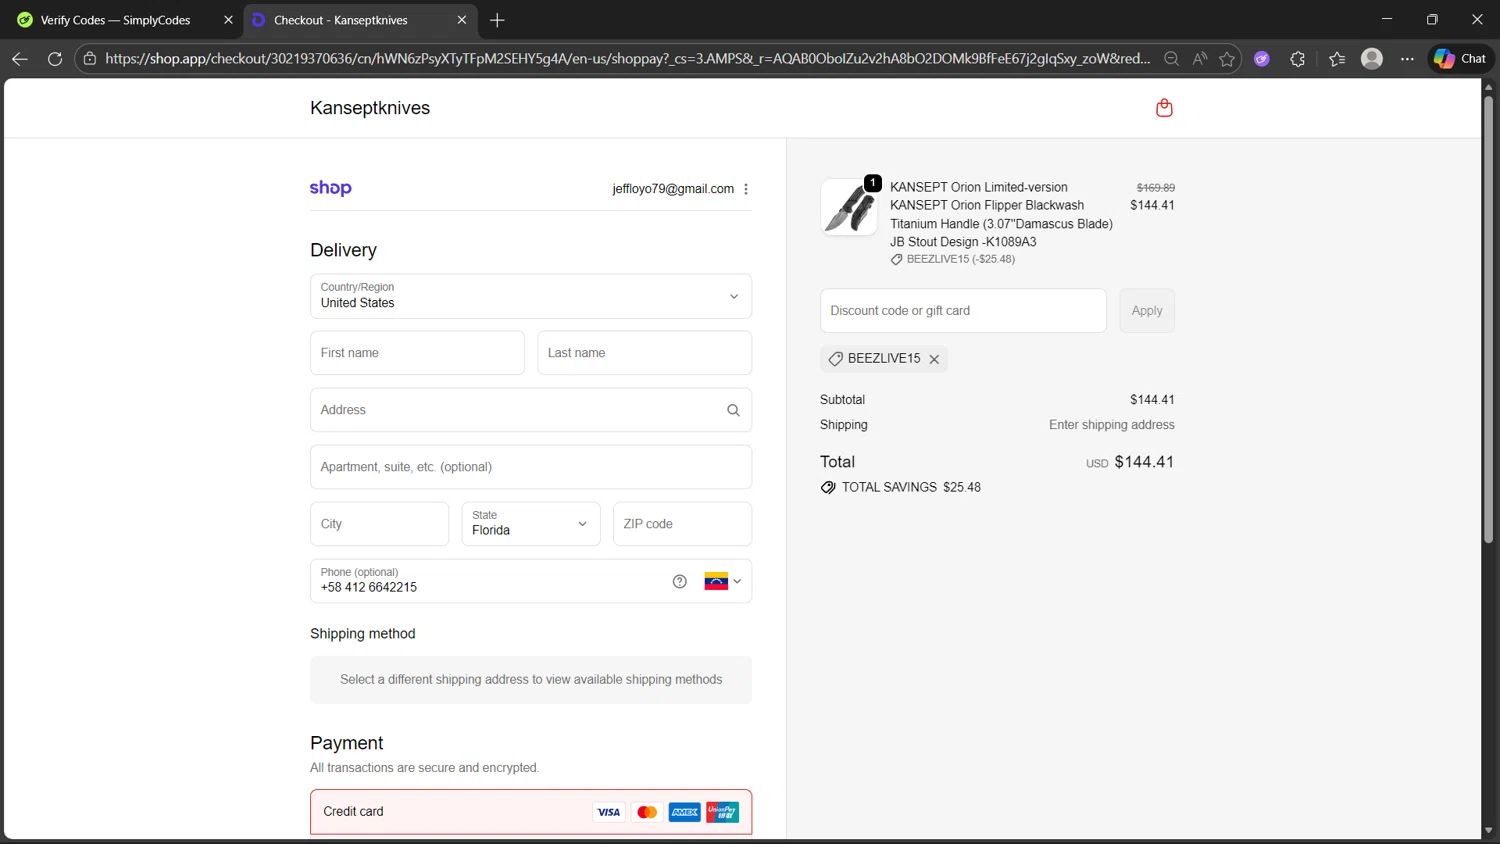The height and width of the screenshot is (844, 1500).
Task: Open account options menu next to email
Action: point(746,189)
